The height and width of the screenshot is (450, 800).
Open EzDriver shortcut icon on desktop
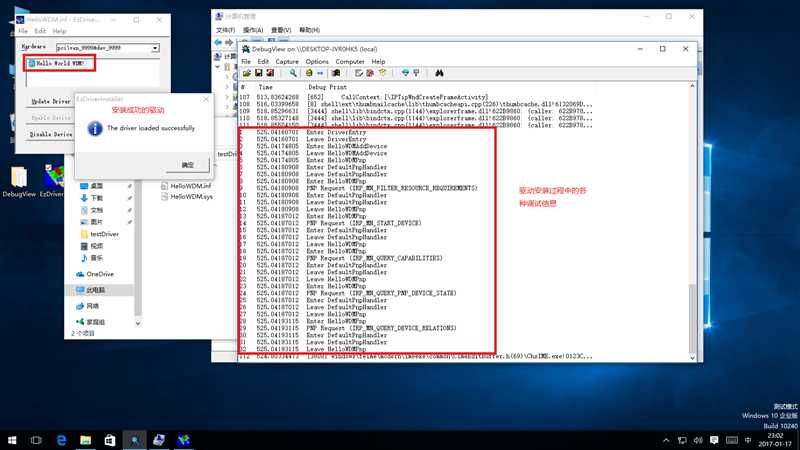tap(52, 182)
